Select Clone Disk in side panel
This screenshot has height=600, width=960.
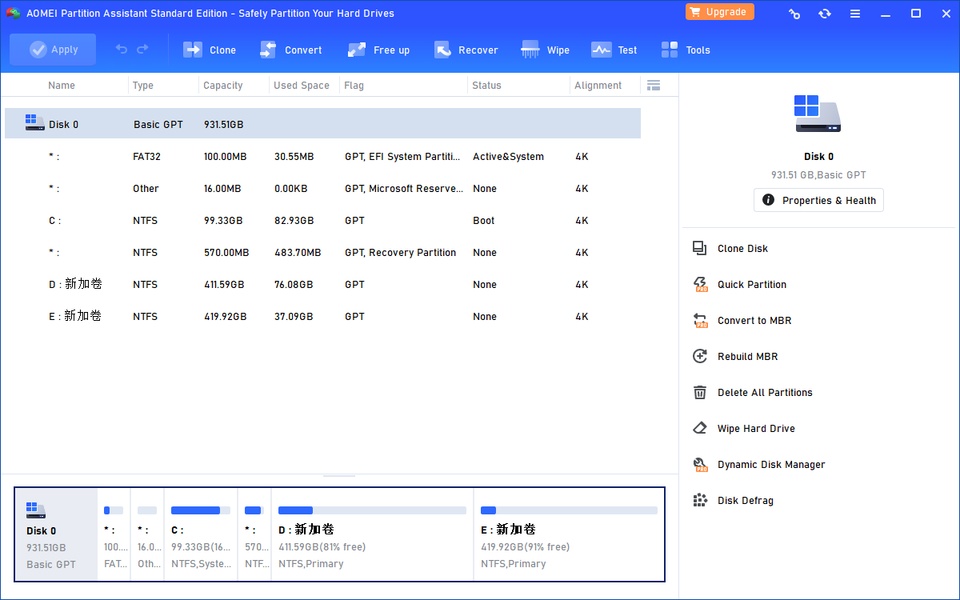point(742,249)
